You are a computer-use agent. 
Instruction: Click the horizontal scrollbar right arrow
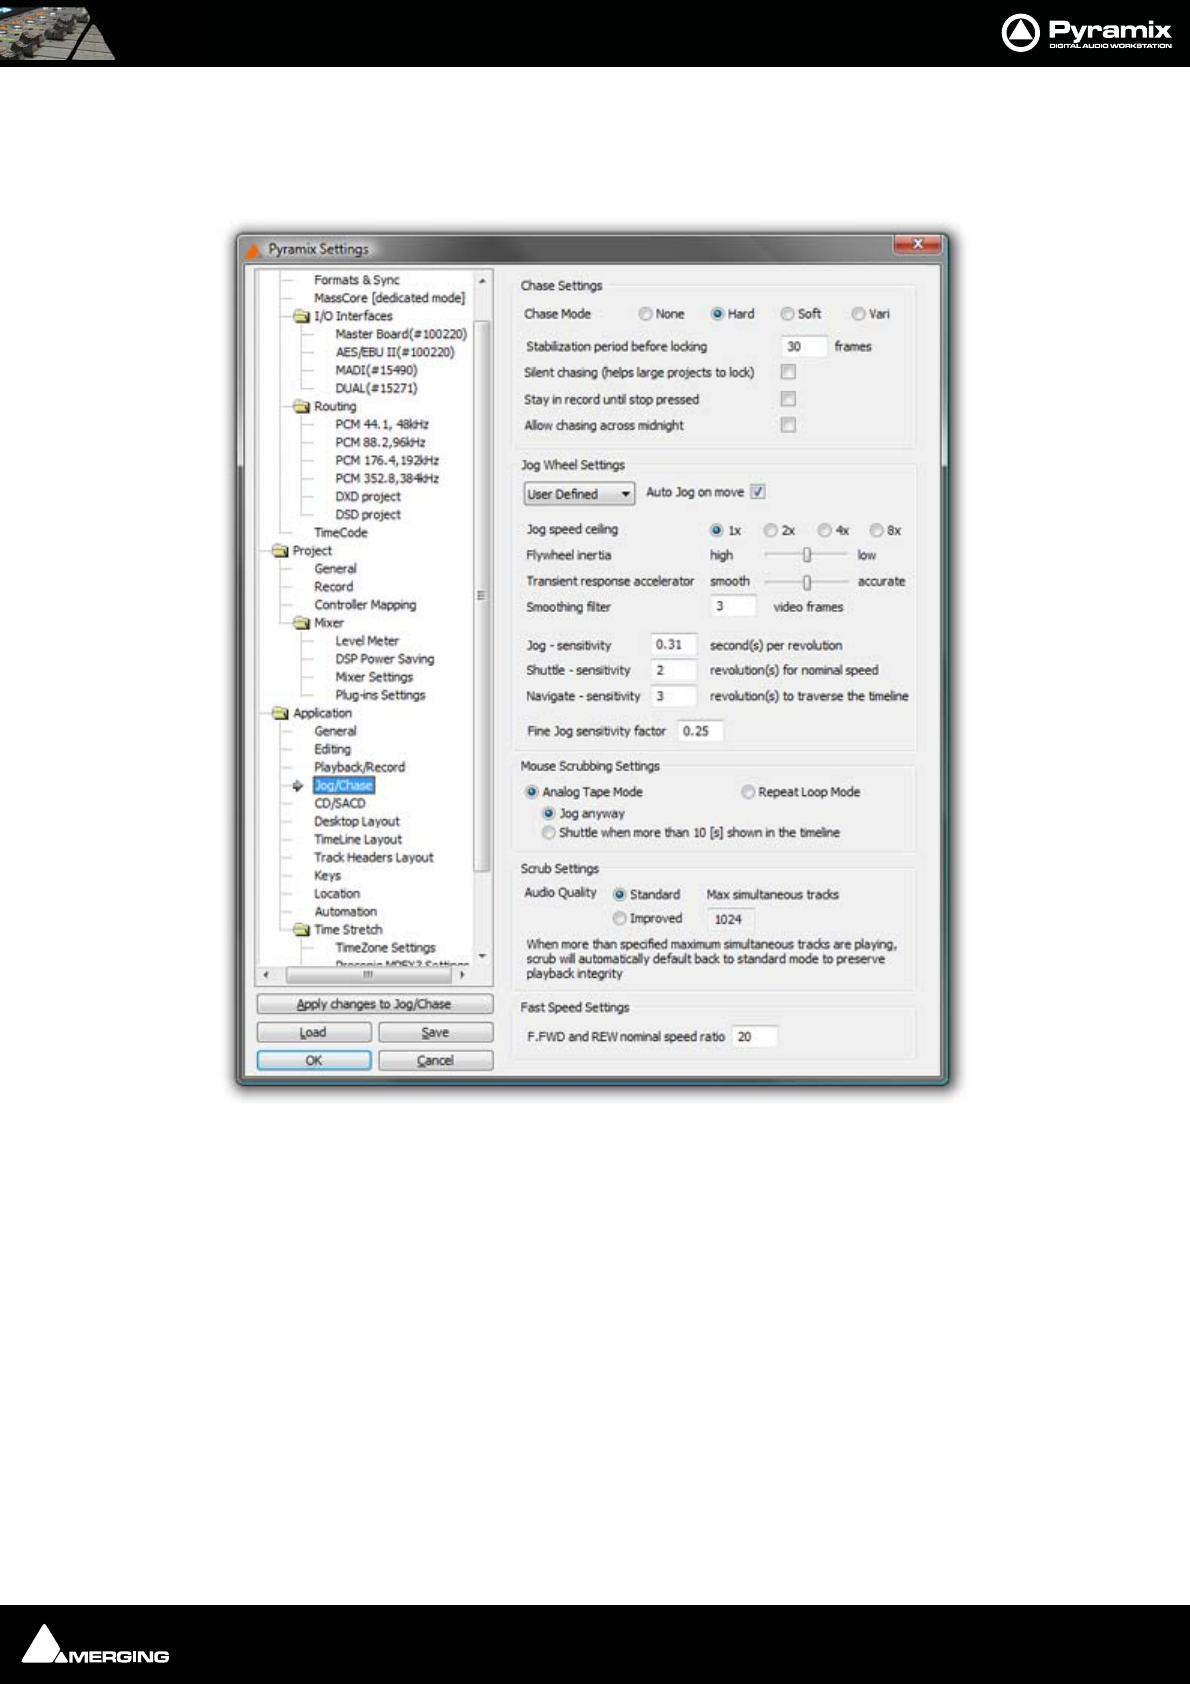(462, 974)
